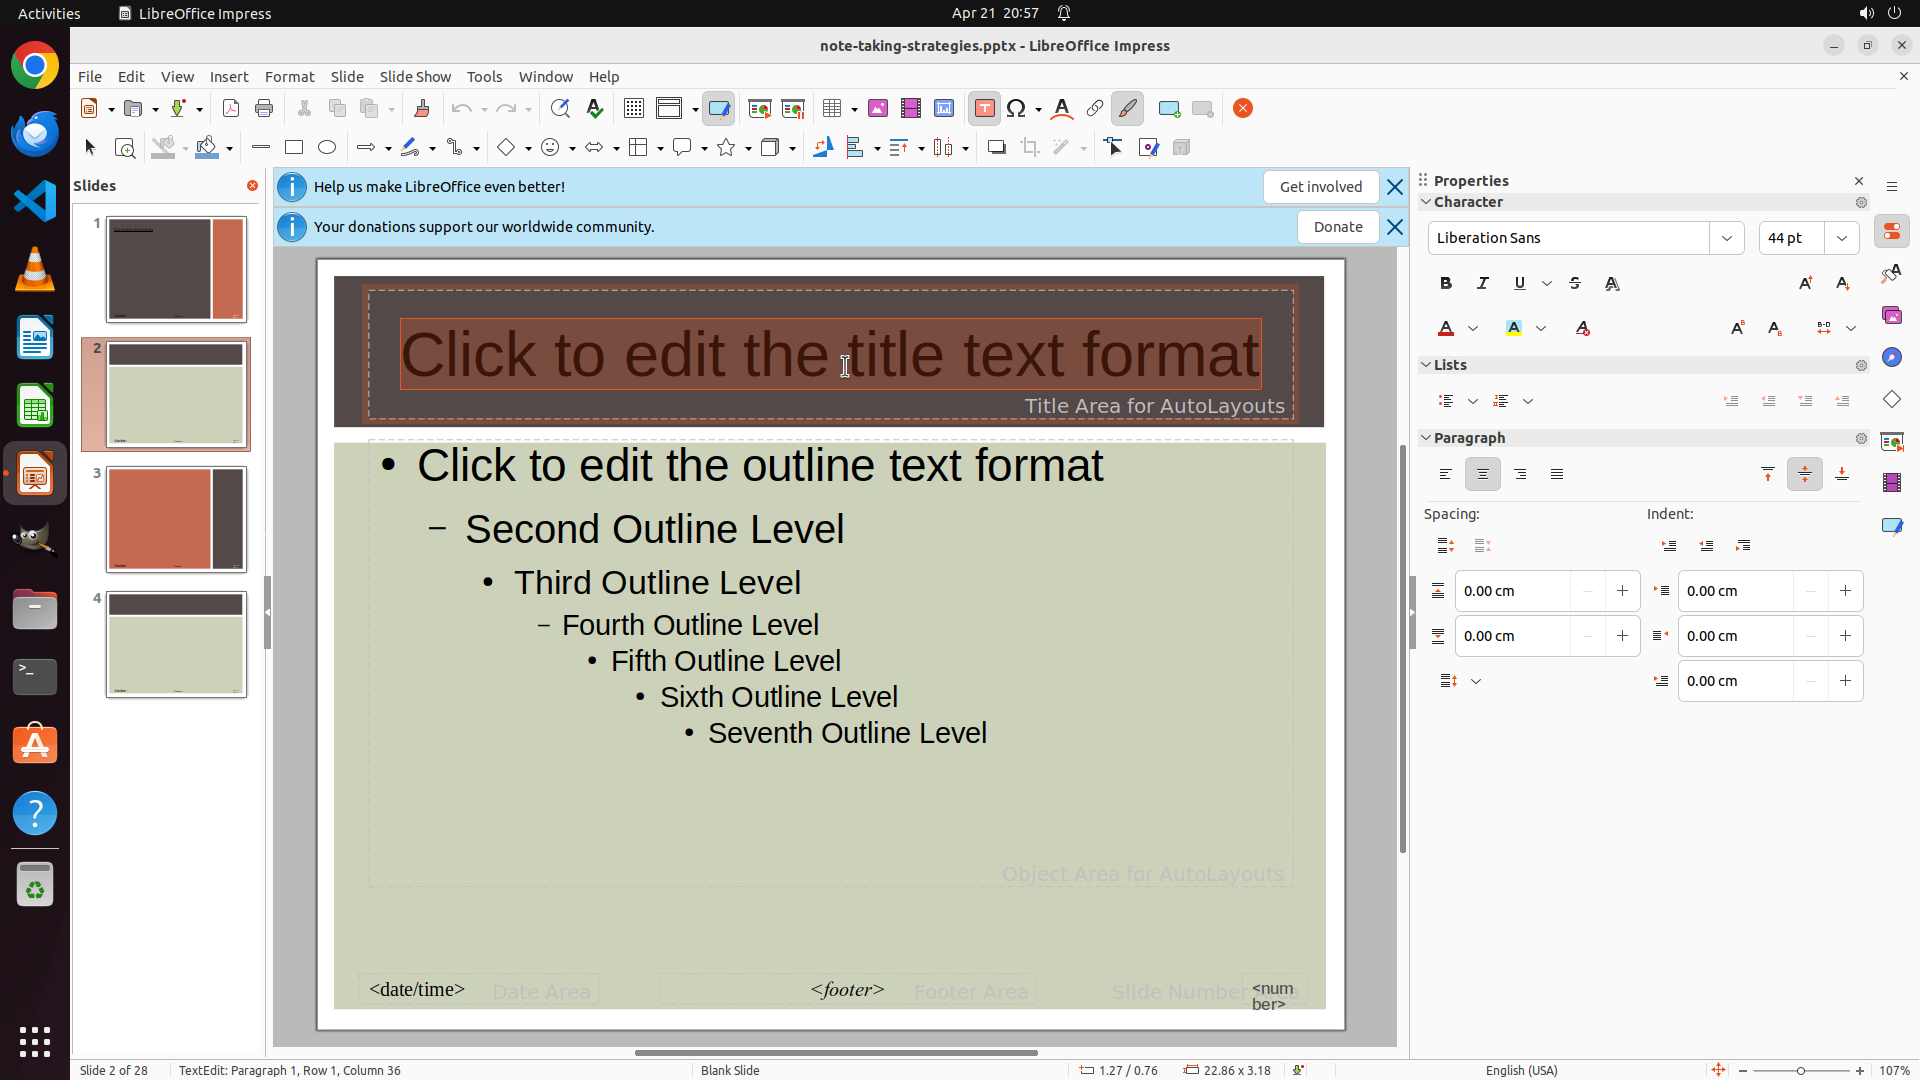
Task: Click the Donate button
Action: (x=1338, y=227)
